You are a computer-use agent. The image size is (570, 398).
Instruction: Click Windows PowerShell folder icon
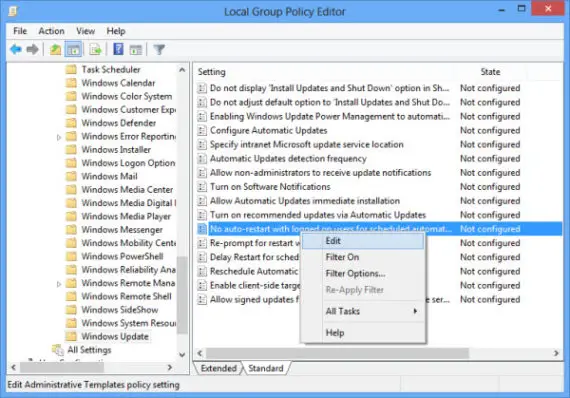pos(71,256)
